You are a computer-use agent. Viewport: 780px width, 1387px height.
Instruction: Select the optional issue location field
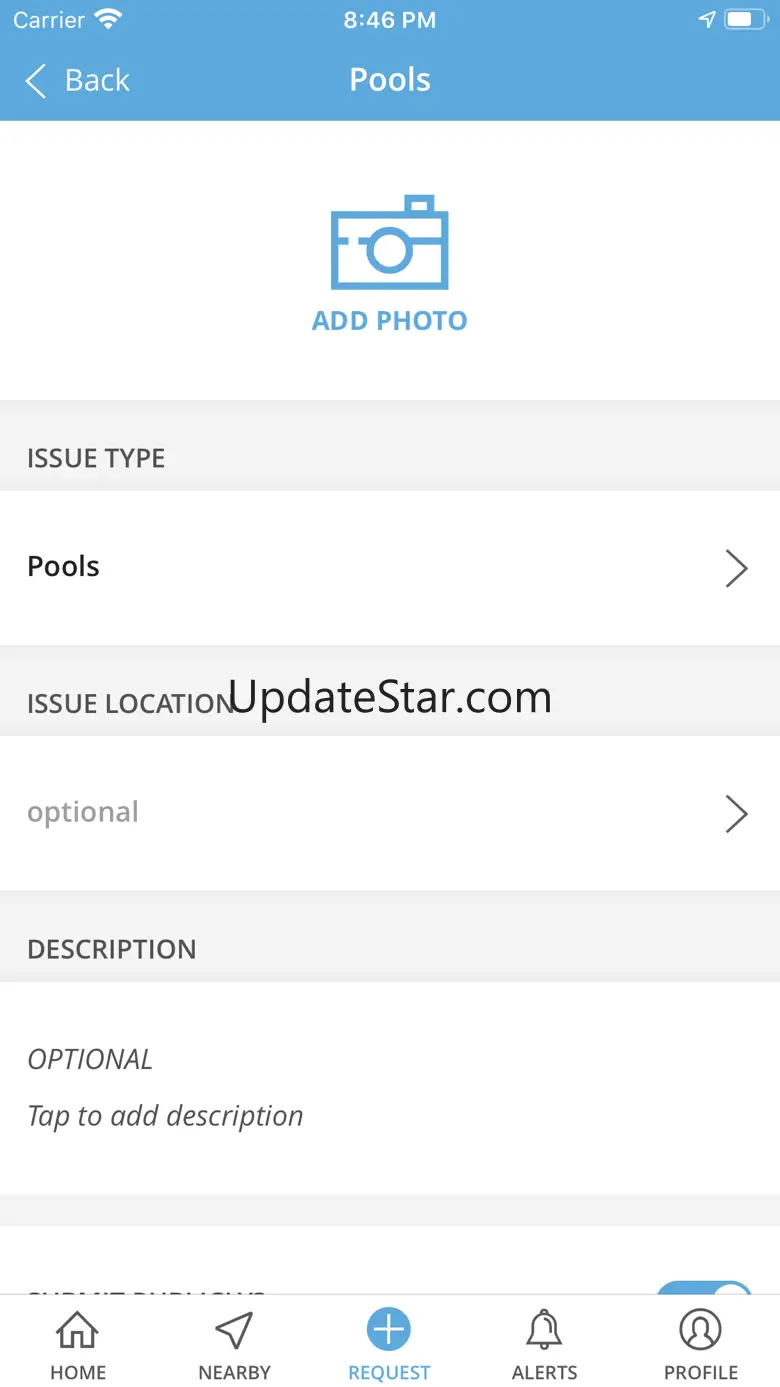click(390, 814)
